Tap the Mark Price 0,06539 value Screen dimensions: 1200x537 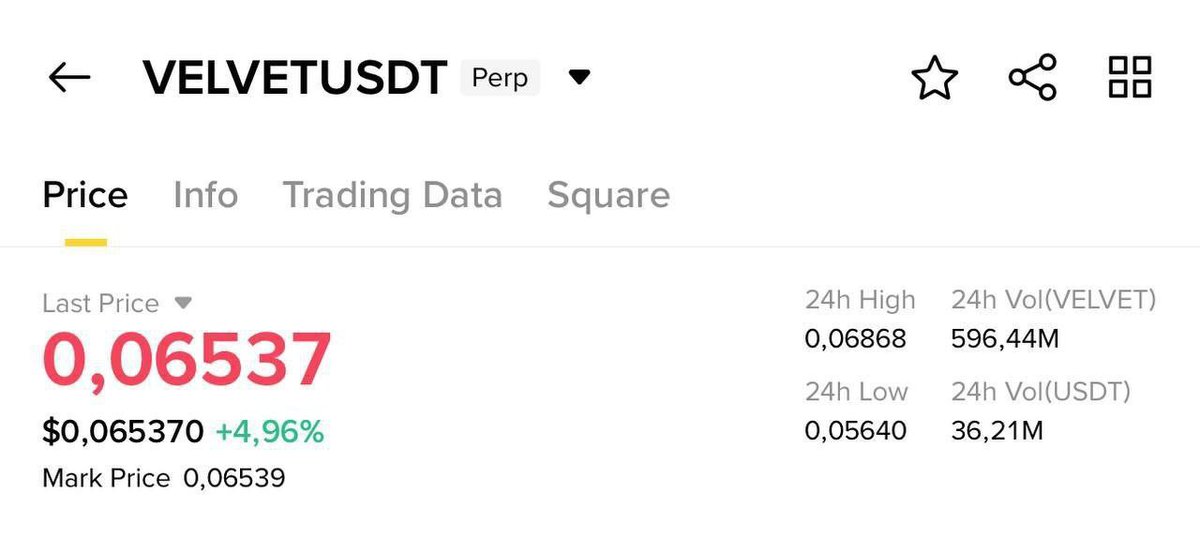[234, 478]
